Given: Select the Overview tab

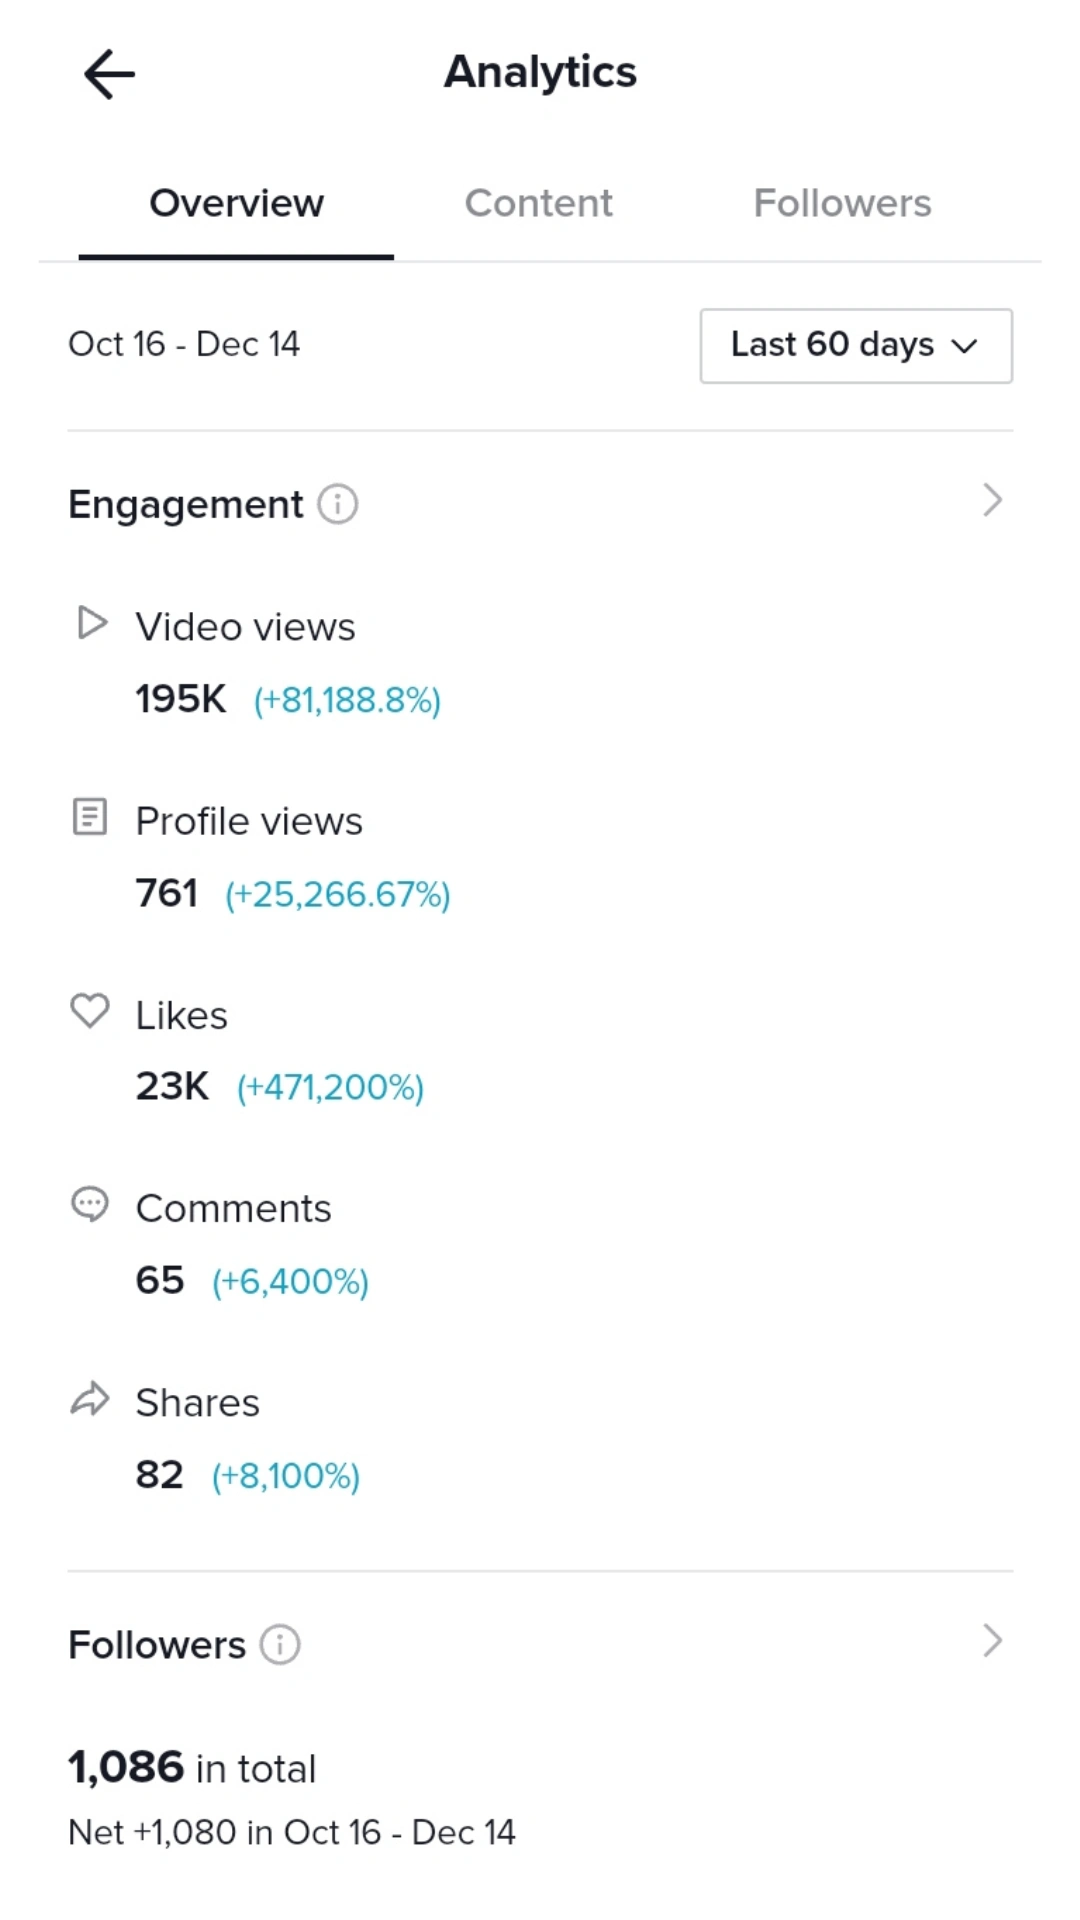Looking at the screenshot, I should pos(236,203).
